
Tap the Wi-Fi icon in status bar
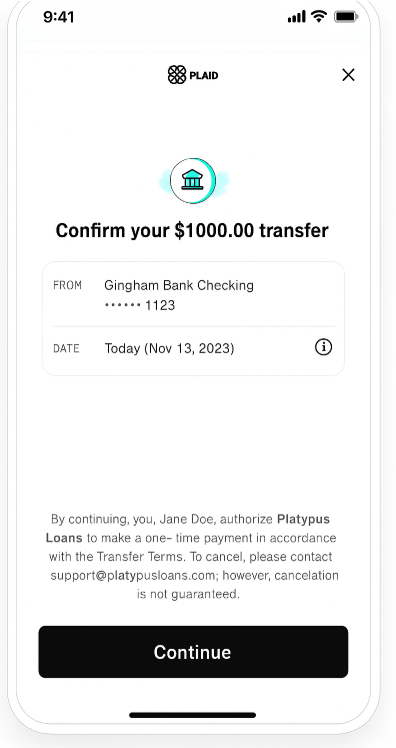tap(319, 17)
